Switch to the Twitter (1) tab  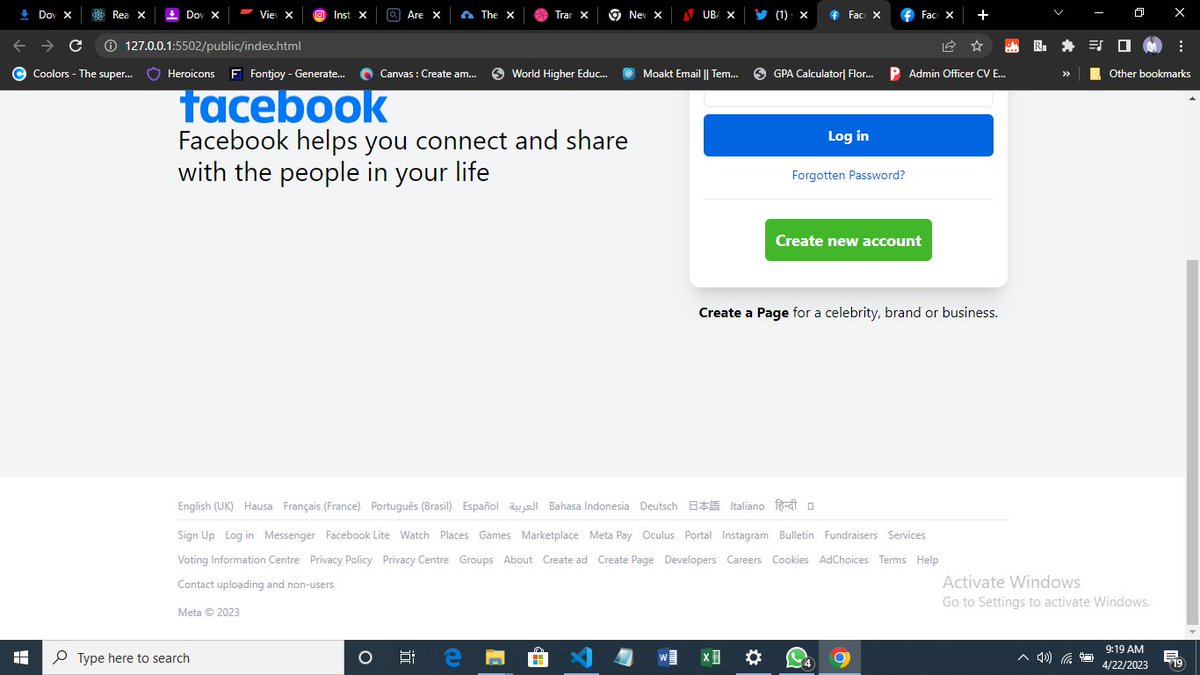point(781,15)
